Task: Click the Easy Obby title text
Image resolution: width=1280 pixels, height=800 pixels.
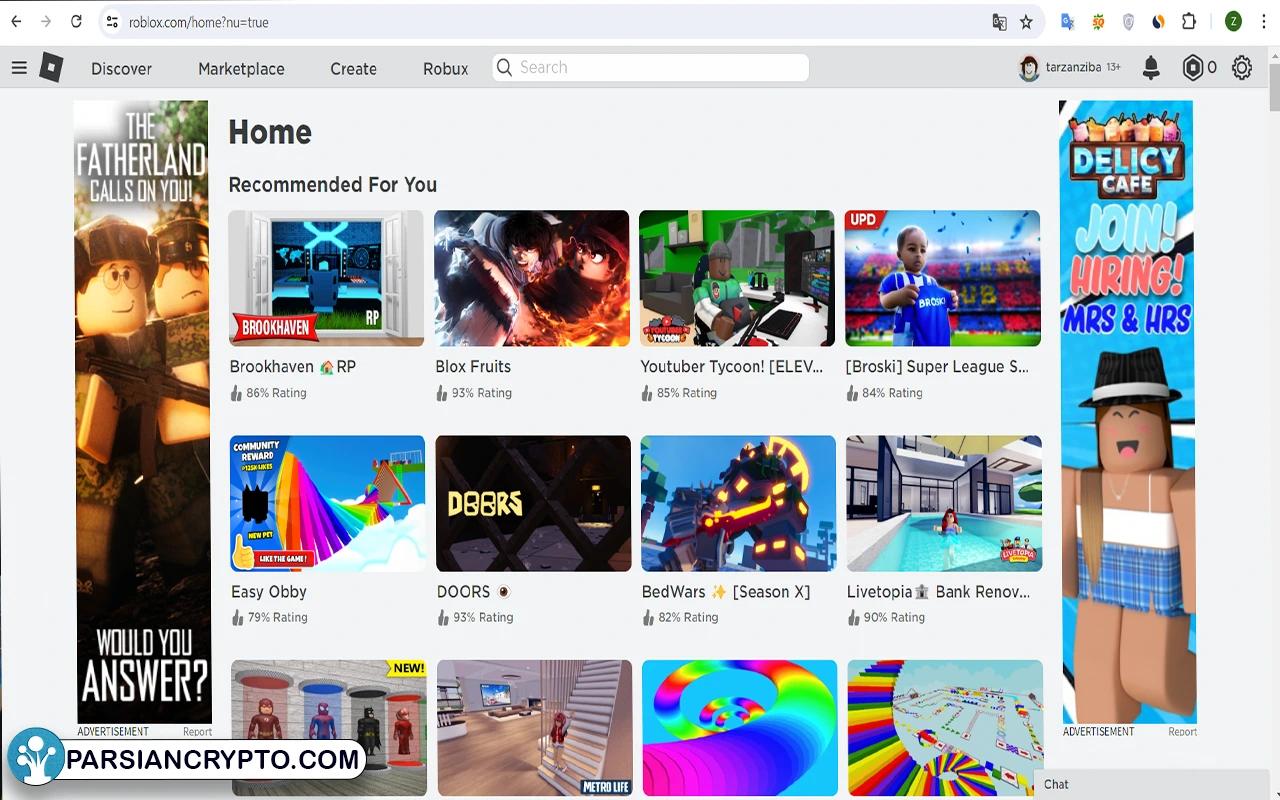Action: point(269,592)
